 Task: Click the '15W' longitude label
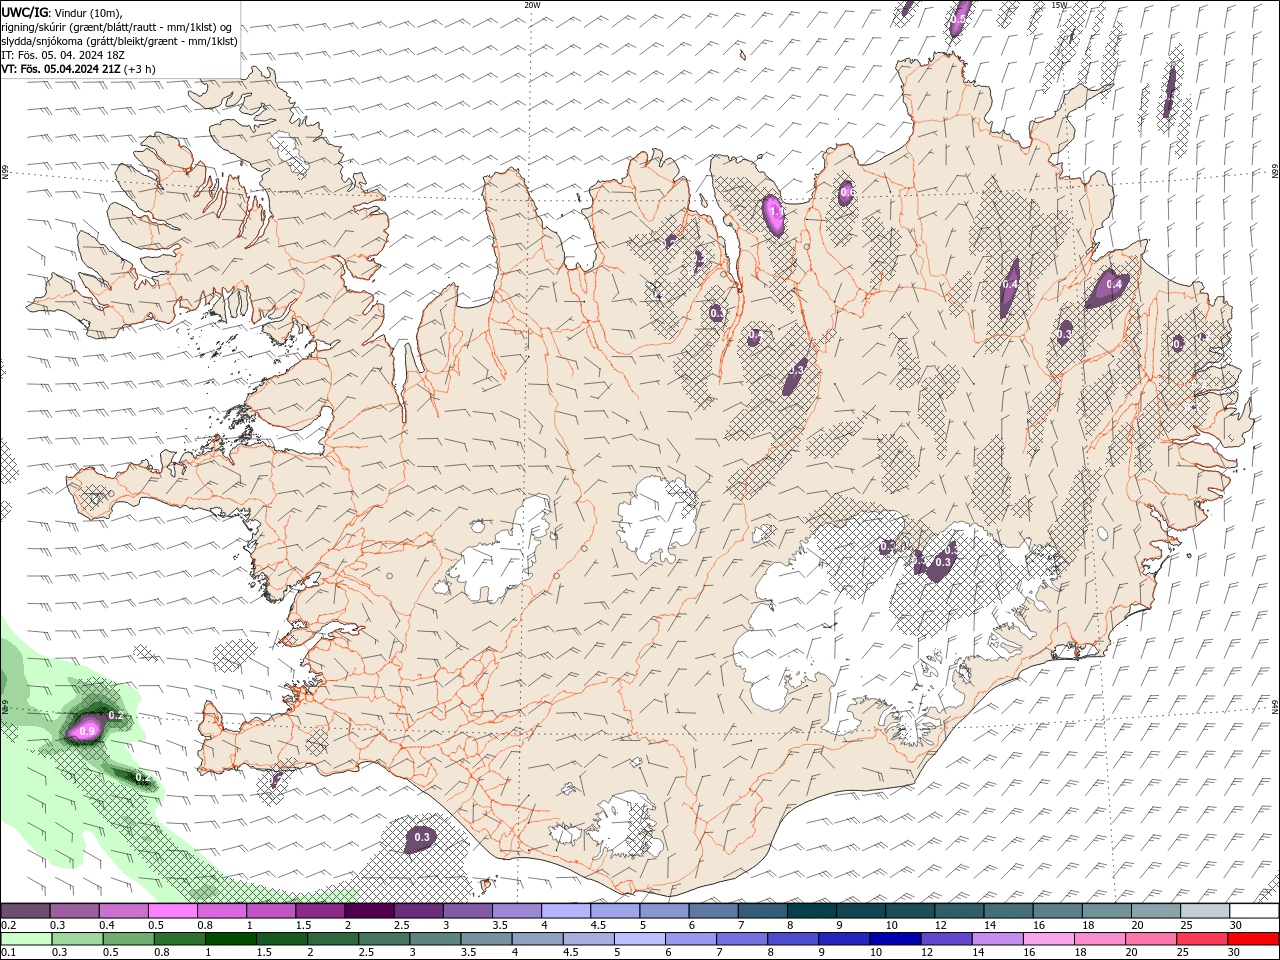(x=1059, y=5)
